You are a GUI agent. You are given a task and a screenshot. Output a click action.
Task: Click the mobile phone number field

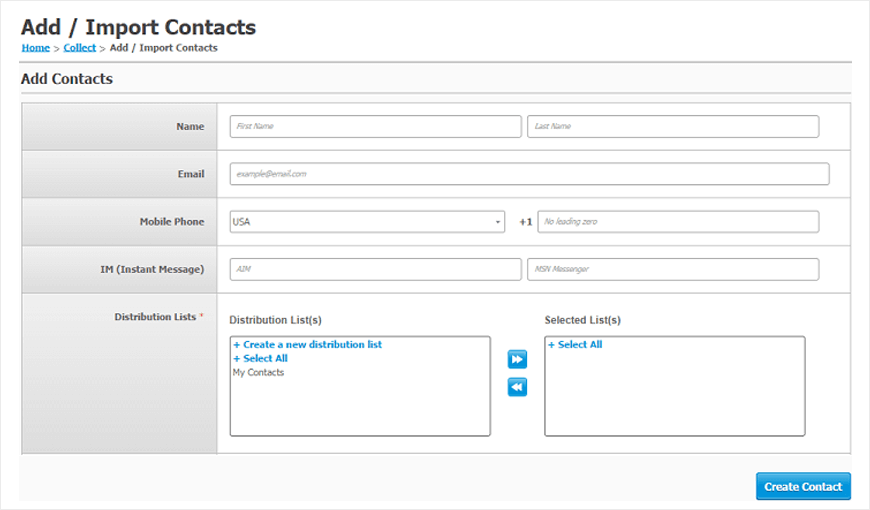[x=678, y=221]
